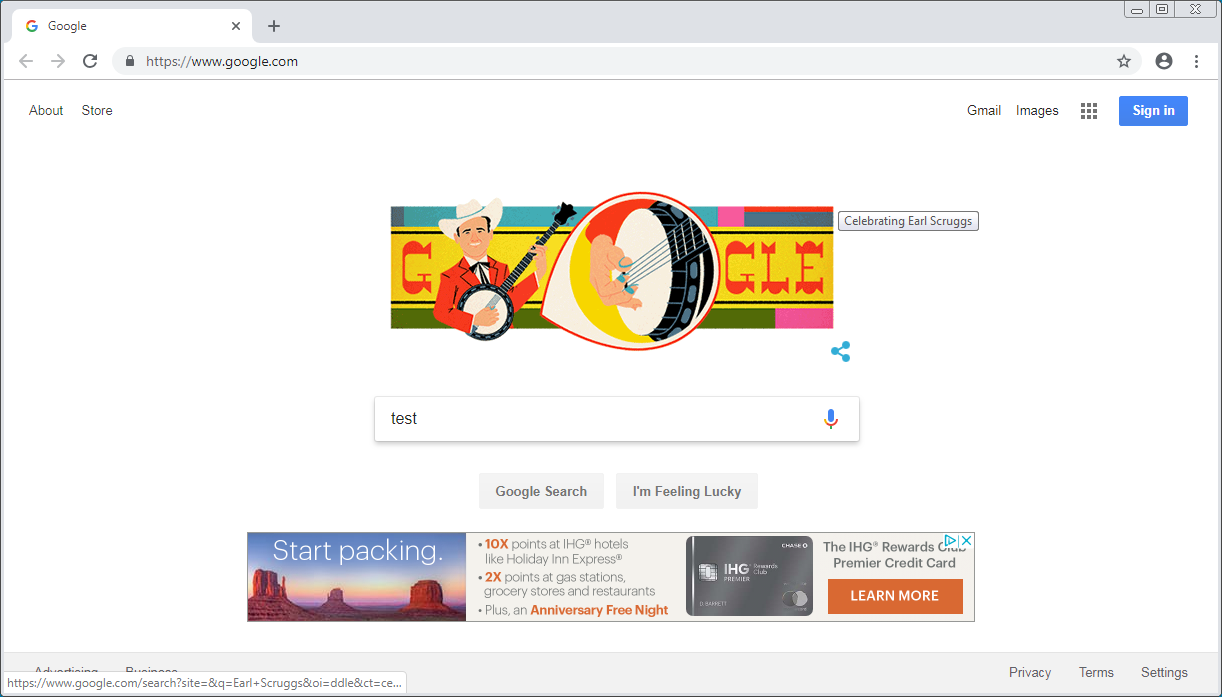Click the Start packing ad image
This screenshot has height=697, width=1222.
click(357, 577)
